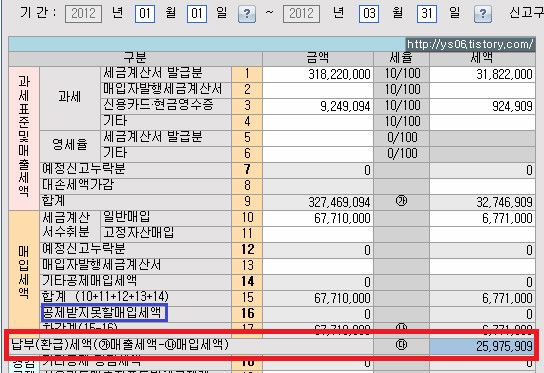Click the row 4 기타 과세 amount cell

coord(318,122)
